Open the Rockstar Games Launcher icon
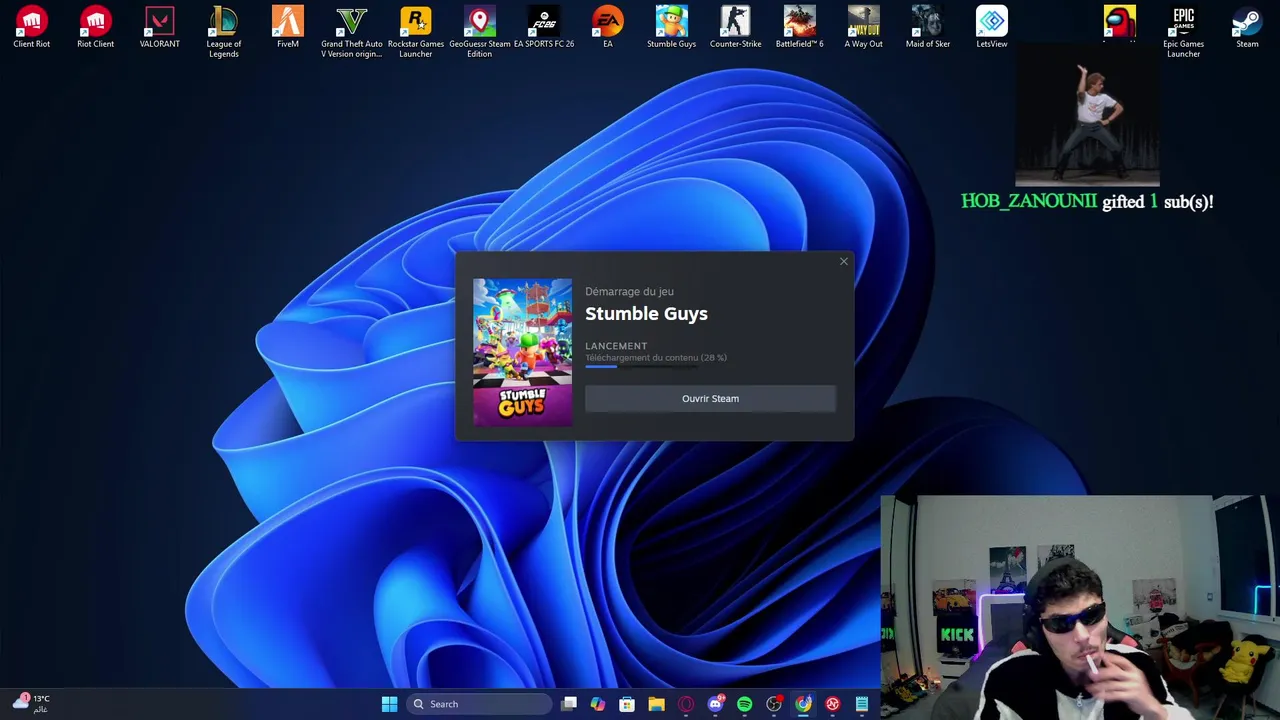 click(x=415, y=32)
